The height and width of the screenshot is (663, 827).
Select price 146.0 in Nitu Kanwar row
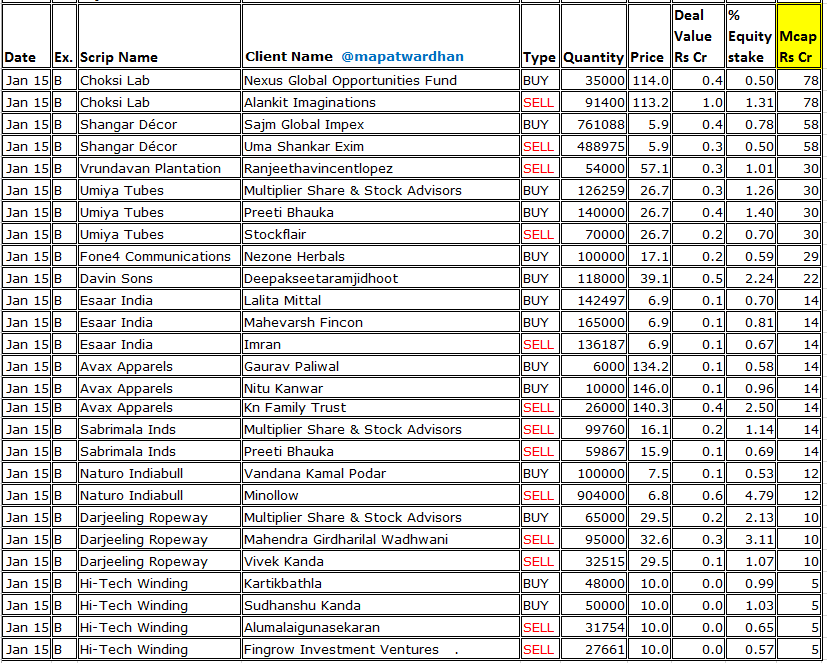(650, 388)
